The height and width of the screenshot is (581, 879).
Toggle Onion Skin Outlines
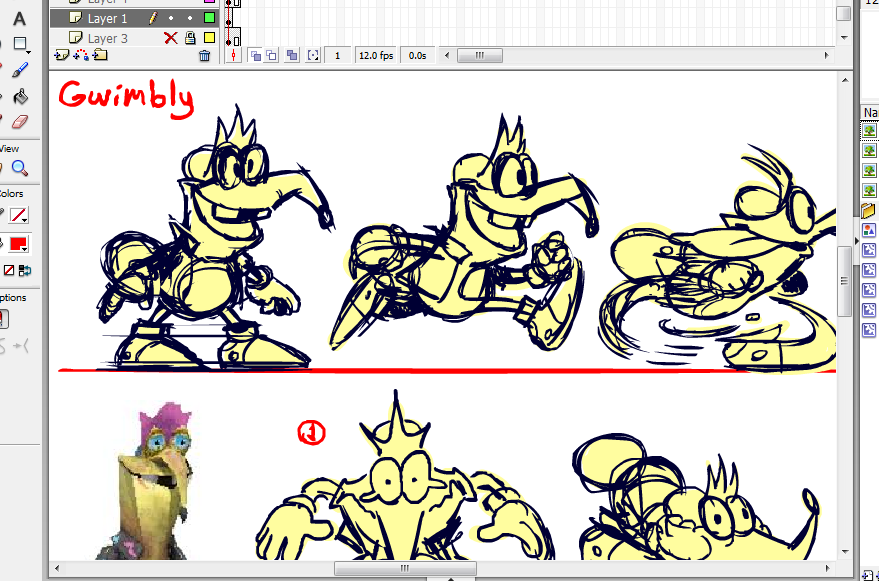[271, 55]
